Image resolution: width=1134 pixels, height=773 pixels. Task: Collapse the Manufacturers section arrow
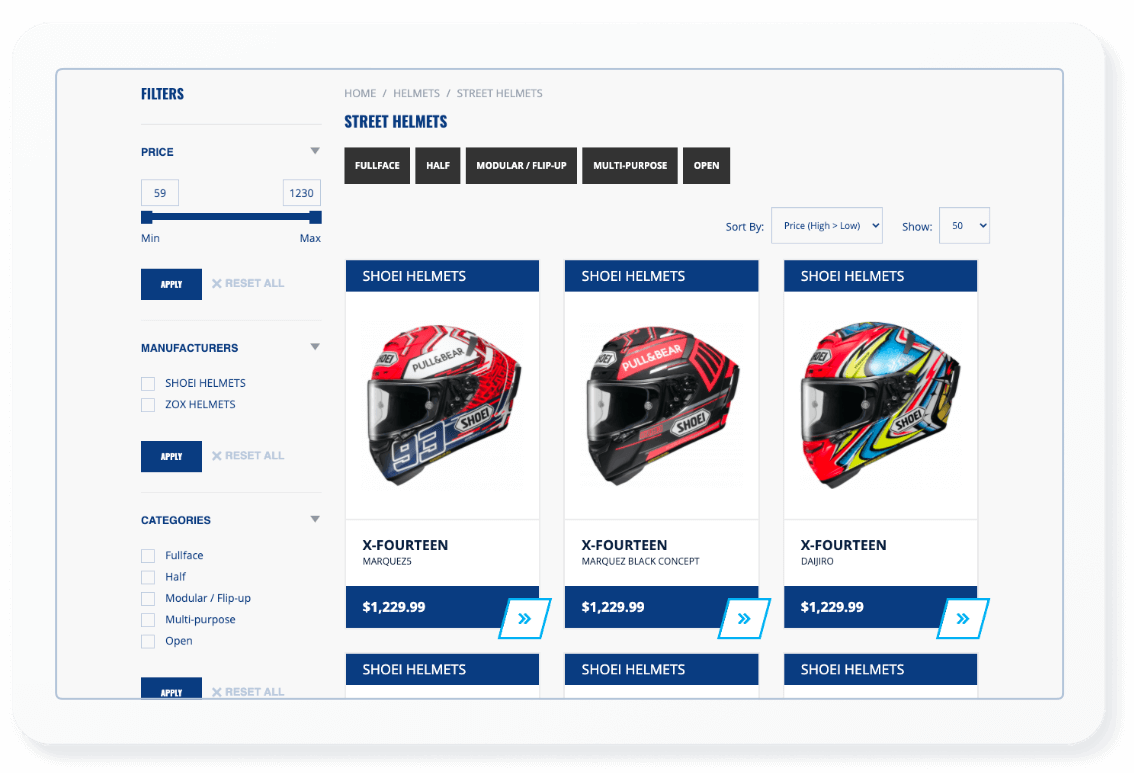(315, 347)
